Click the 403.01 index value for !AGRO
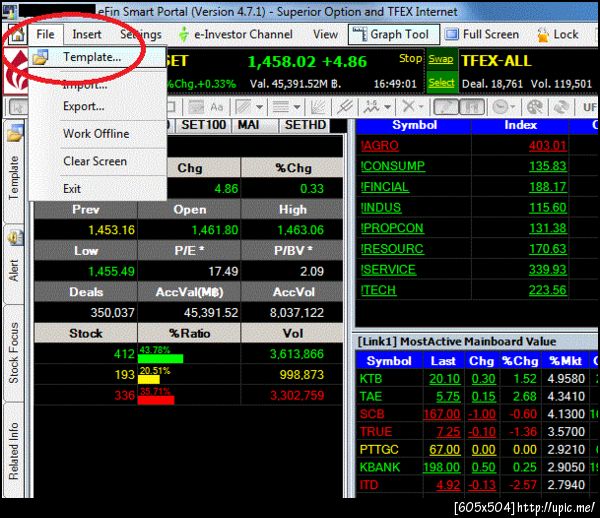The height and width of the screenshot is (518, 600). pos(548,145)
